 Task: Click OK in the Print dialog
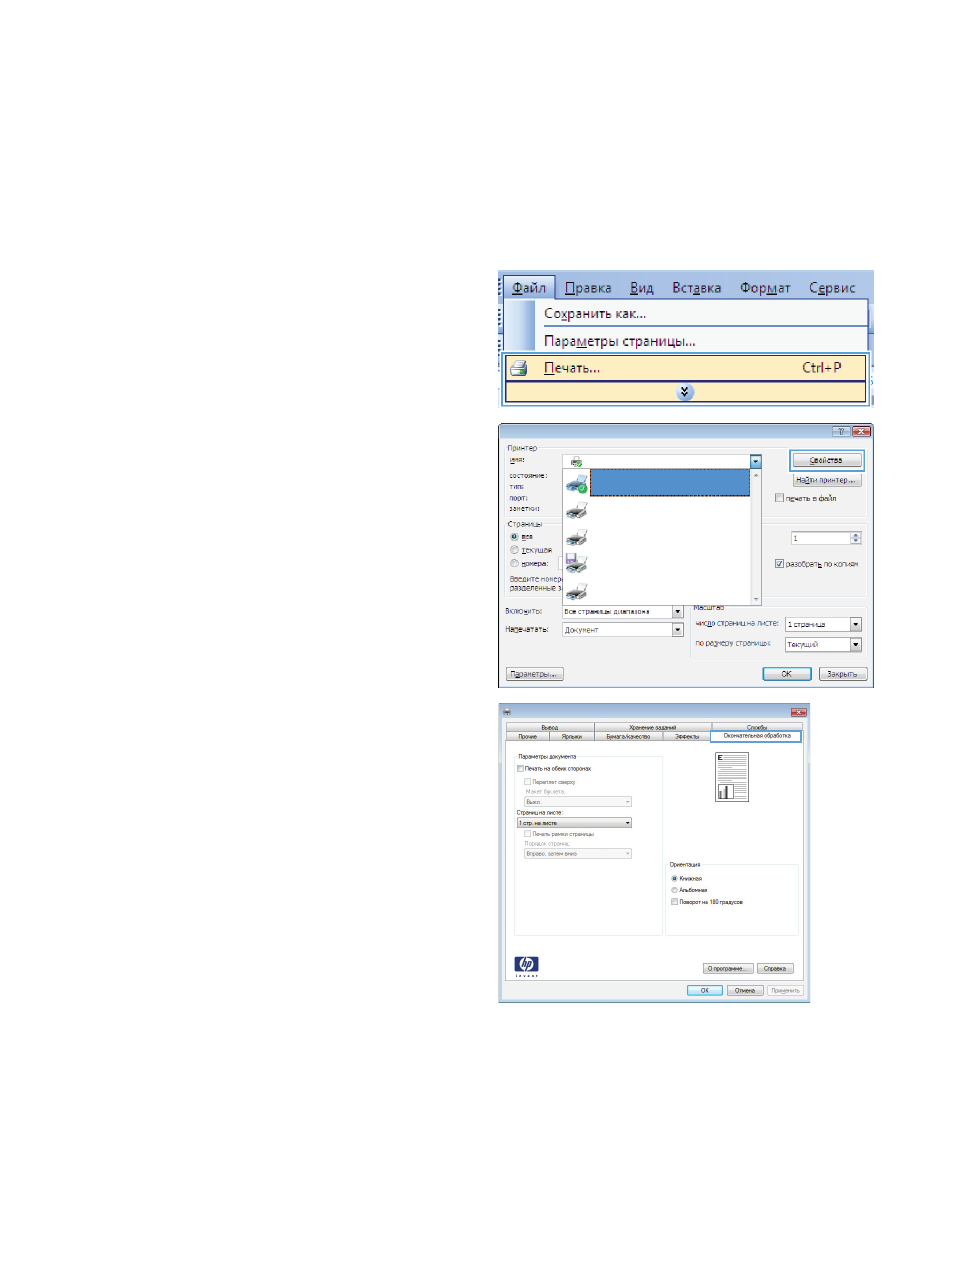pos(787,674)
